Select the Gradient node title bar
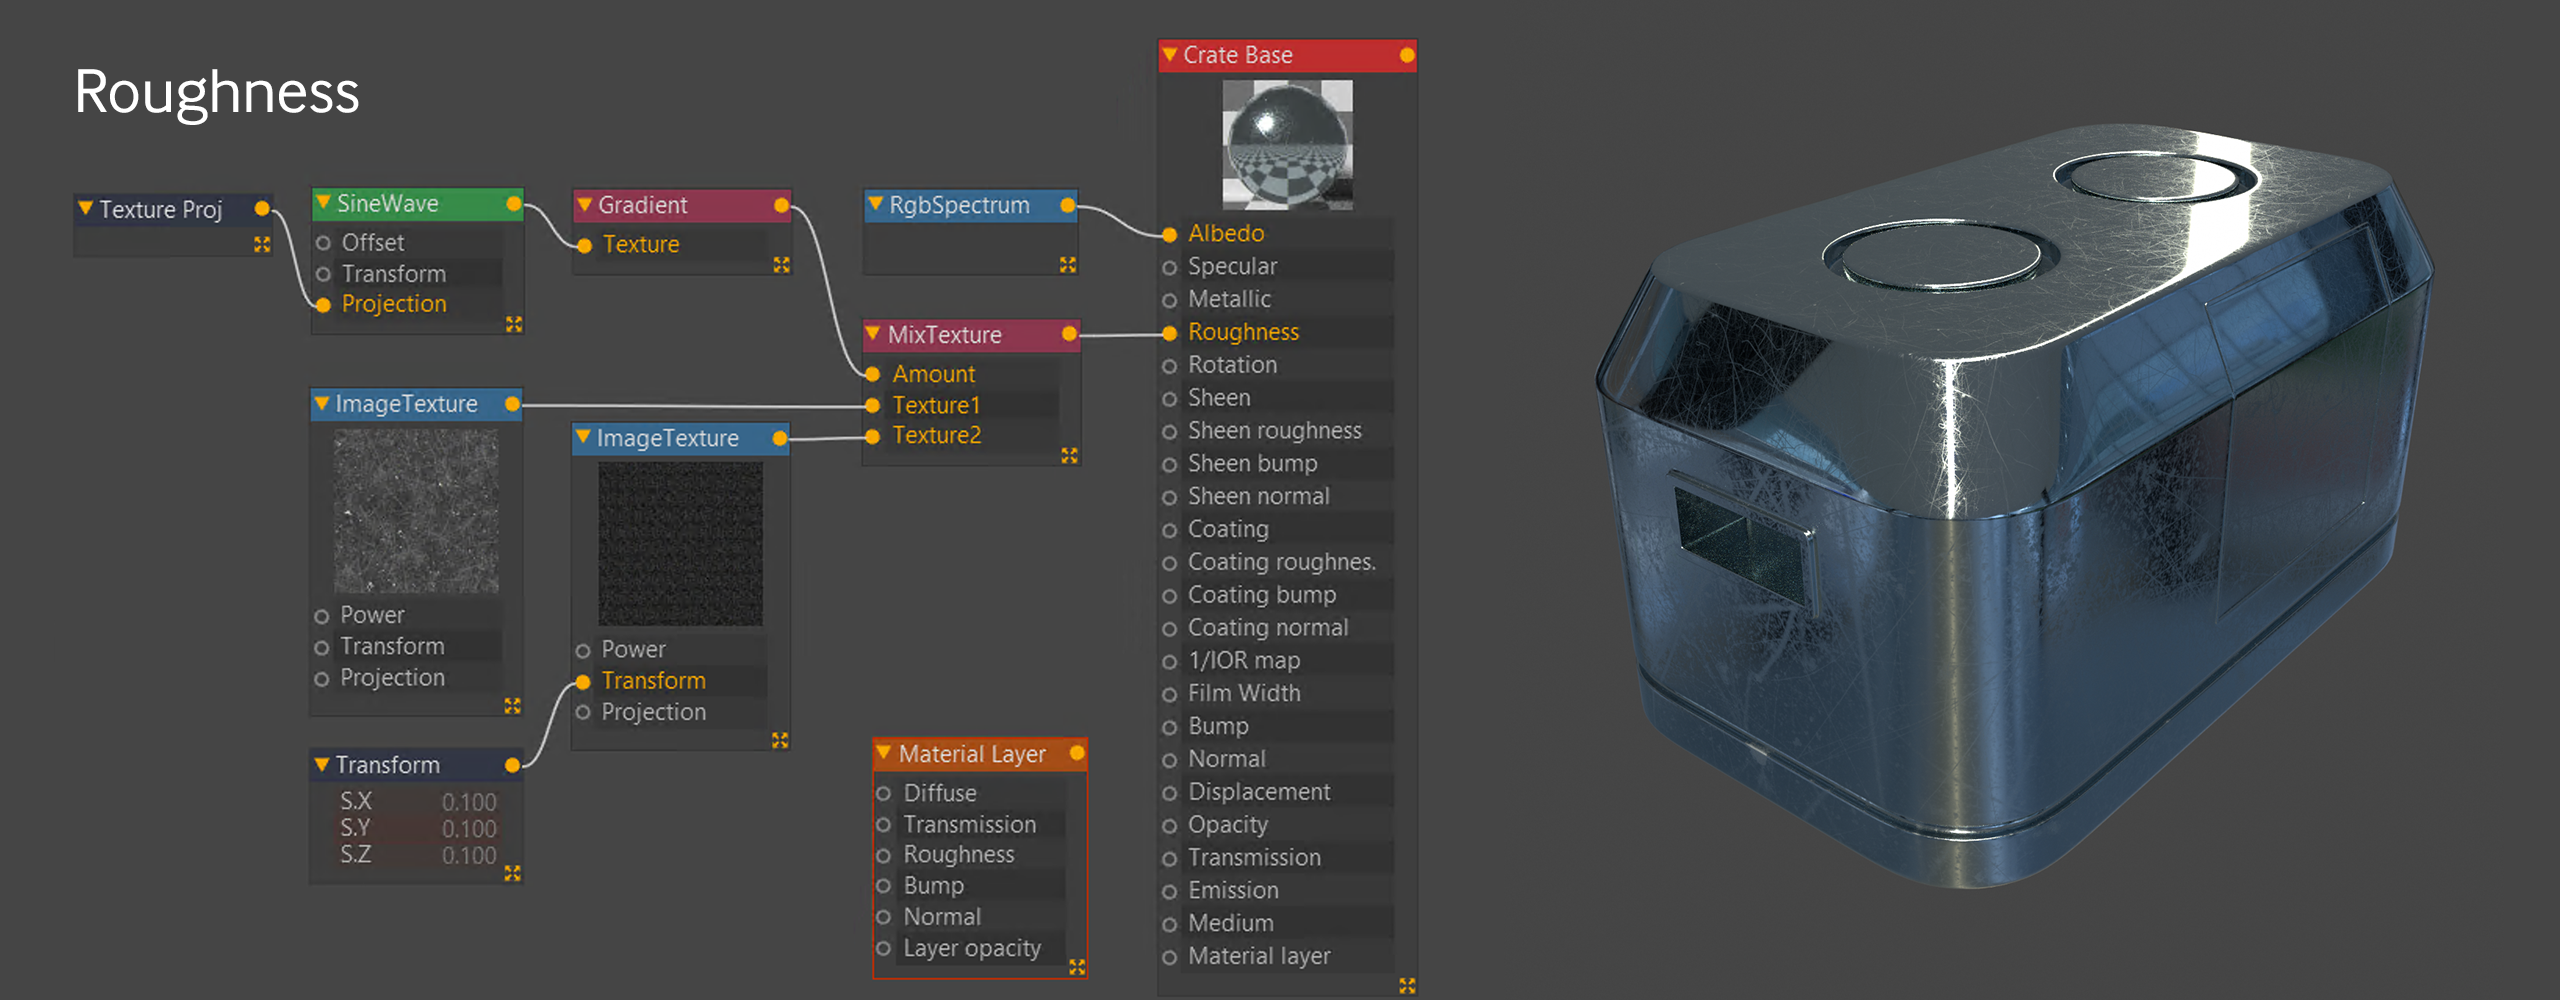Image resolution: width=2560 pixels, height=1000 pixels. tap(680, 205)
